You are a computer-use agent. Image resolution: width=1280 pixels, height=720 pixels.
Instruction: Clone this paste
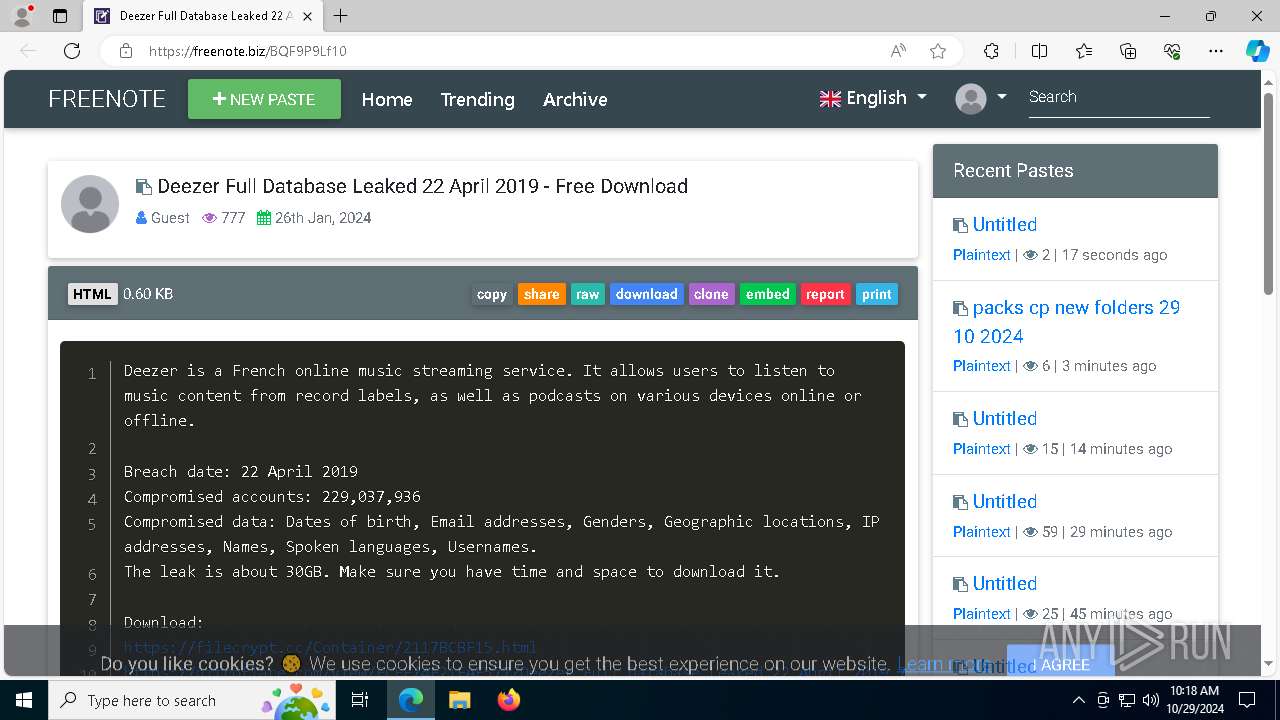click(x=711, y=294)
